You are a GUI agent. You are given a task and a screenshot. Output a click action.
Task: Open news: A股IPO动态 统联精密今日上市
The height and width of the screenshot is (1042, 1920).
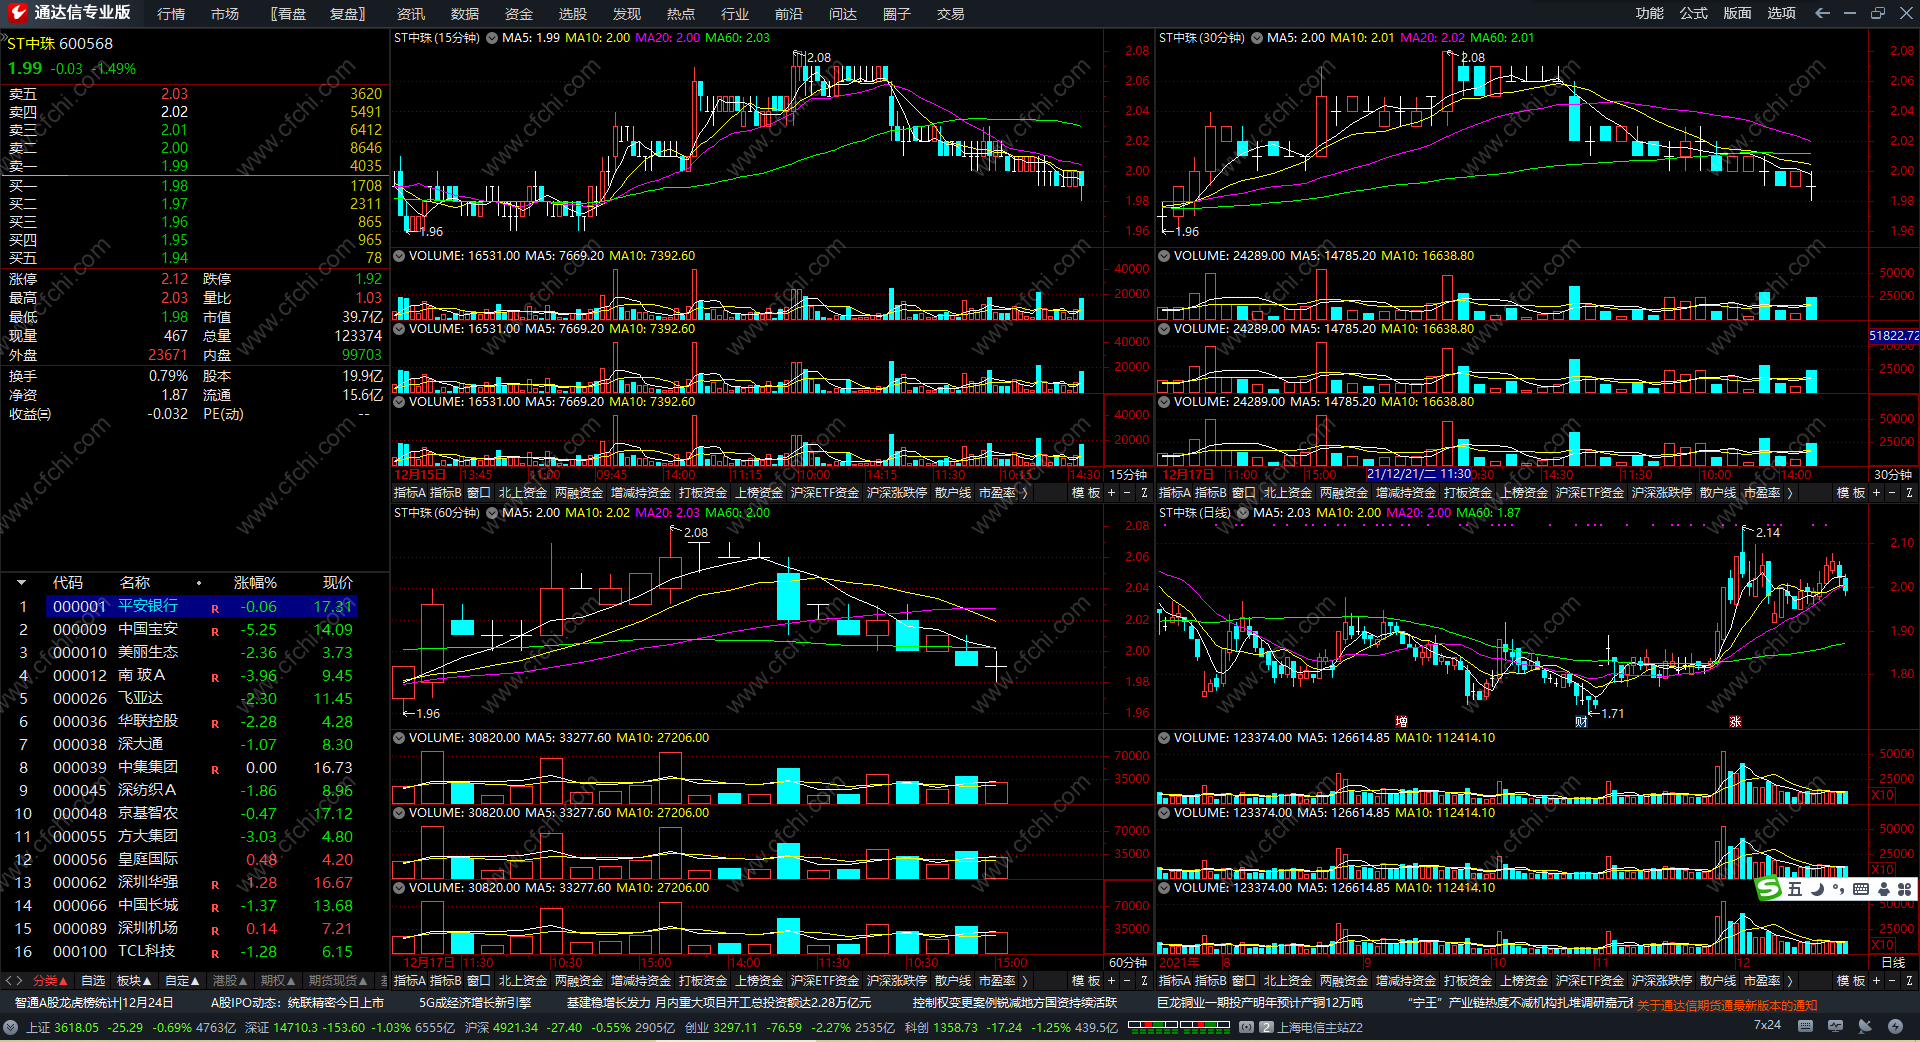click(x=297, y=1003)
